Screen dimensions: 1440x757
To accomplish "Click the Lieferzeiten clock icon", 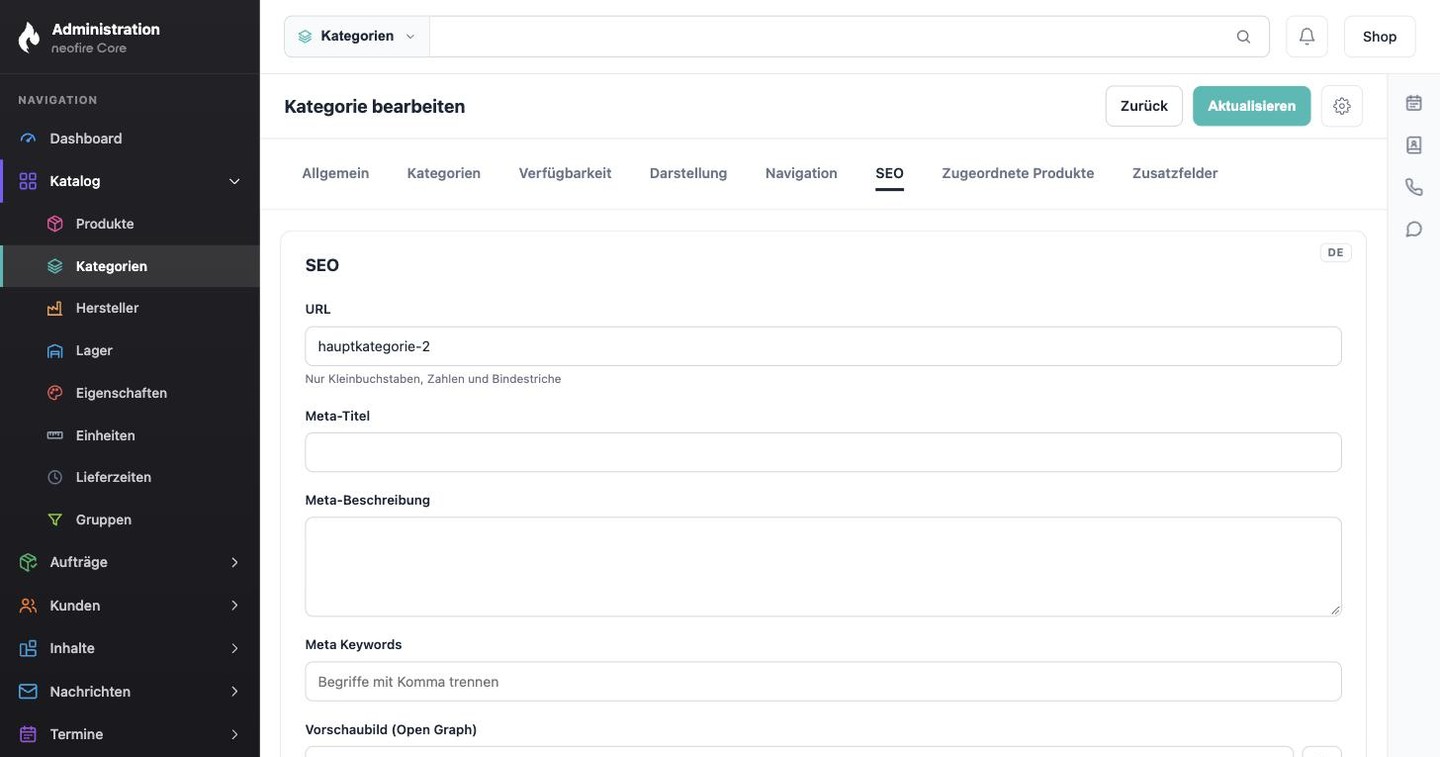I will coord(55,477).
